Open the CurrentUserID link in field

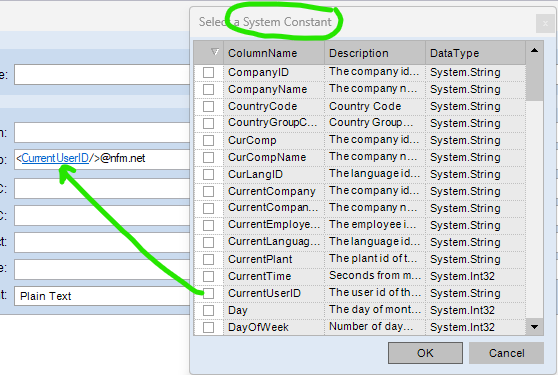tap(55, 158)
